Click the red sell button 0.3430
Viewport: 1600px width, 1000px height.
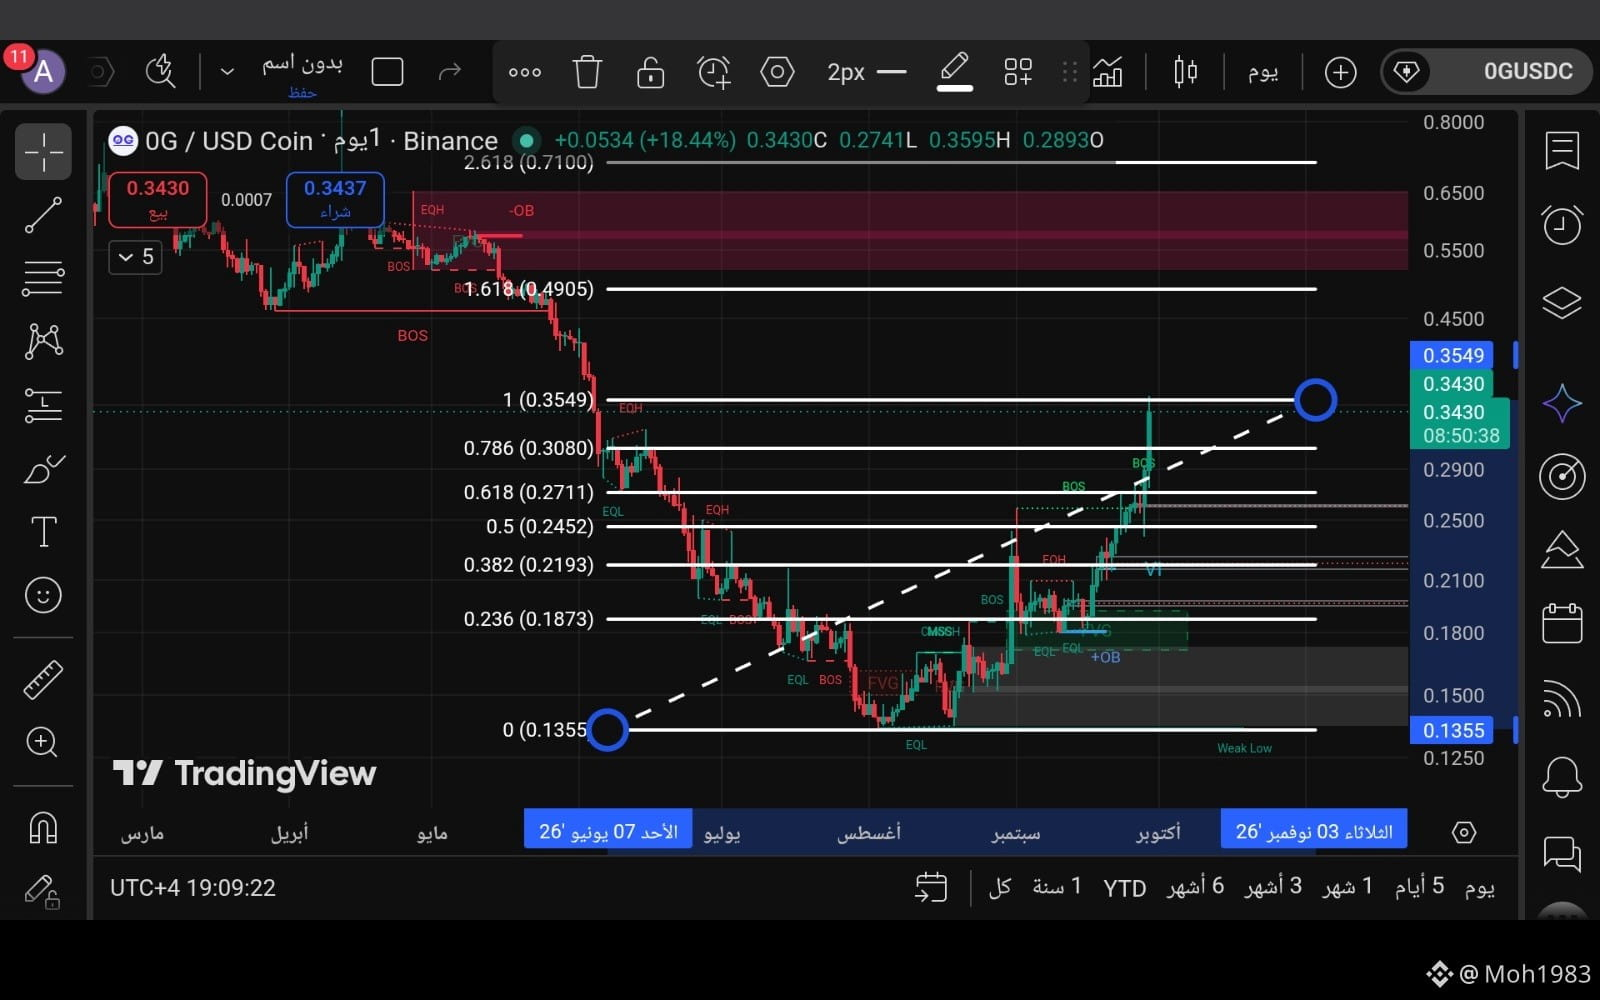pyautogui.click(x=158, y=199)
